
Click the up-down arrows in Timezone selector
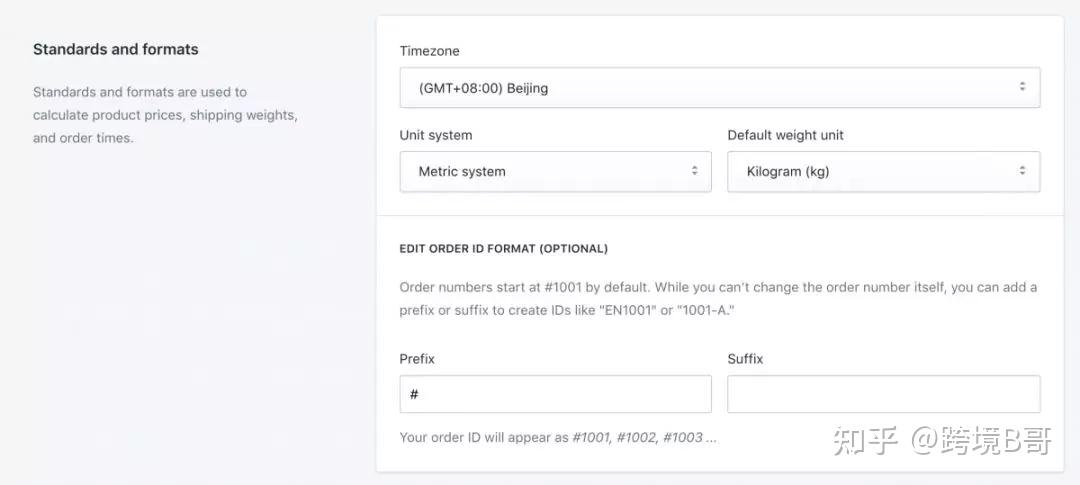click(1022, 88)
